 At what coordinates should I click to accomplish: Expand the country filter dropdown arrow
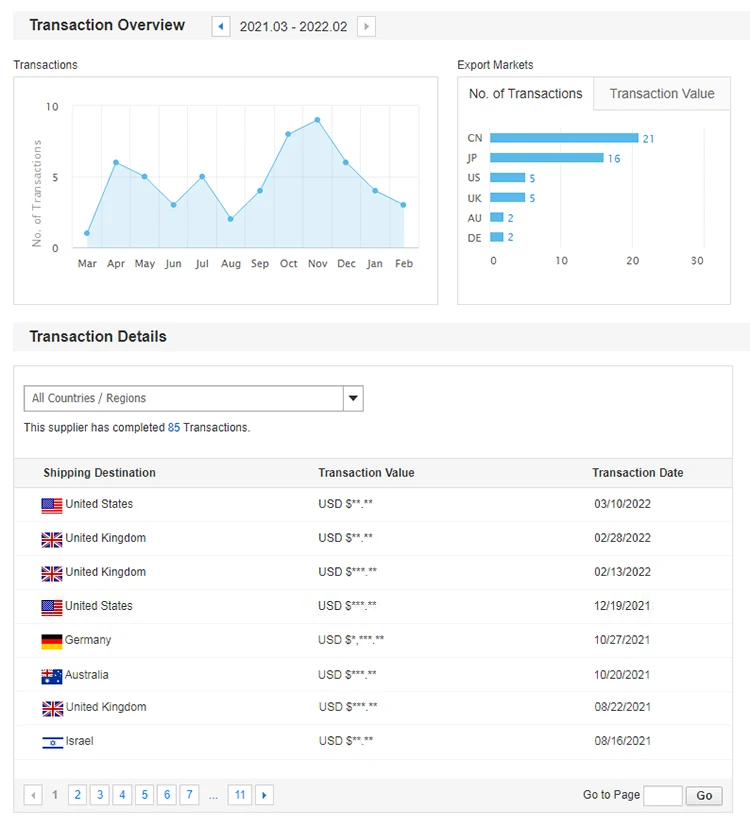click(x=352, y=398)
